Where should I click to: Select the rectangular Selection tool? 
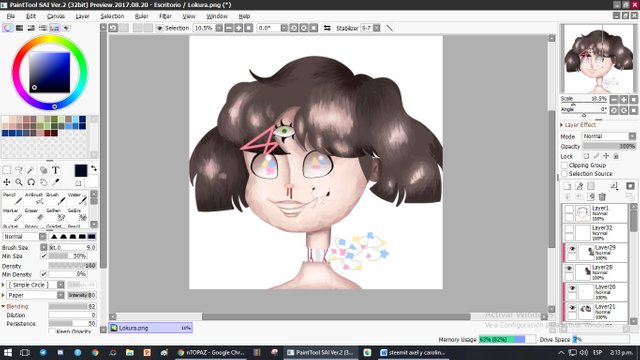point(7,170)
